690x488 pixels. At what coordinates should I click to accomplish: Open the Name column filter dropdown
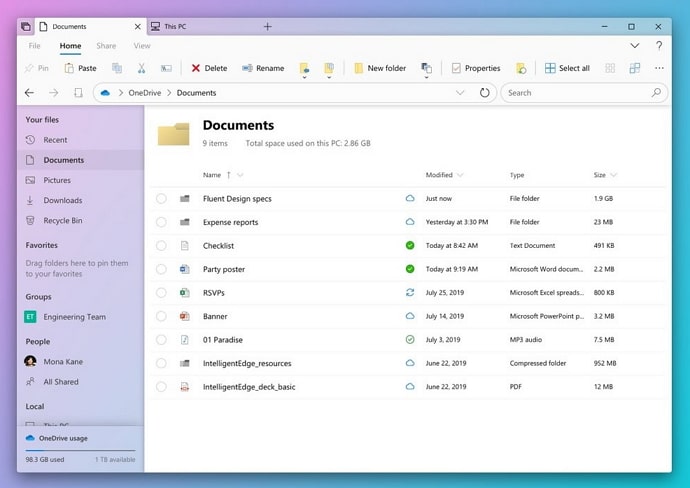240,175
